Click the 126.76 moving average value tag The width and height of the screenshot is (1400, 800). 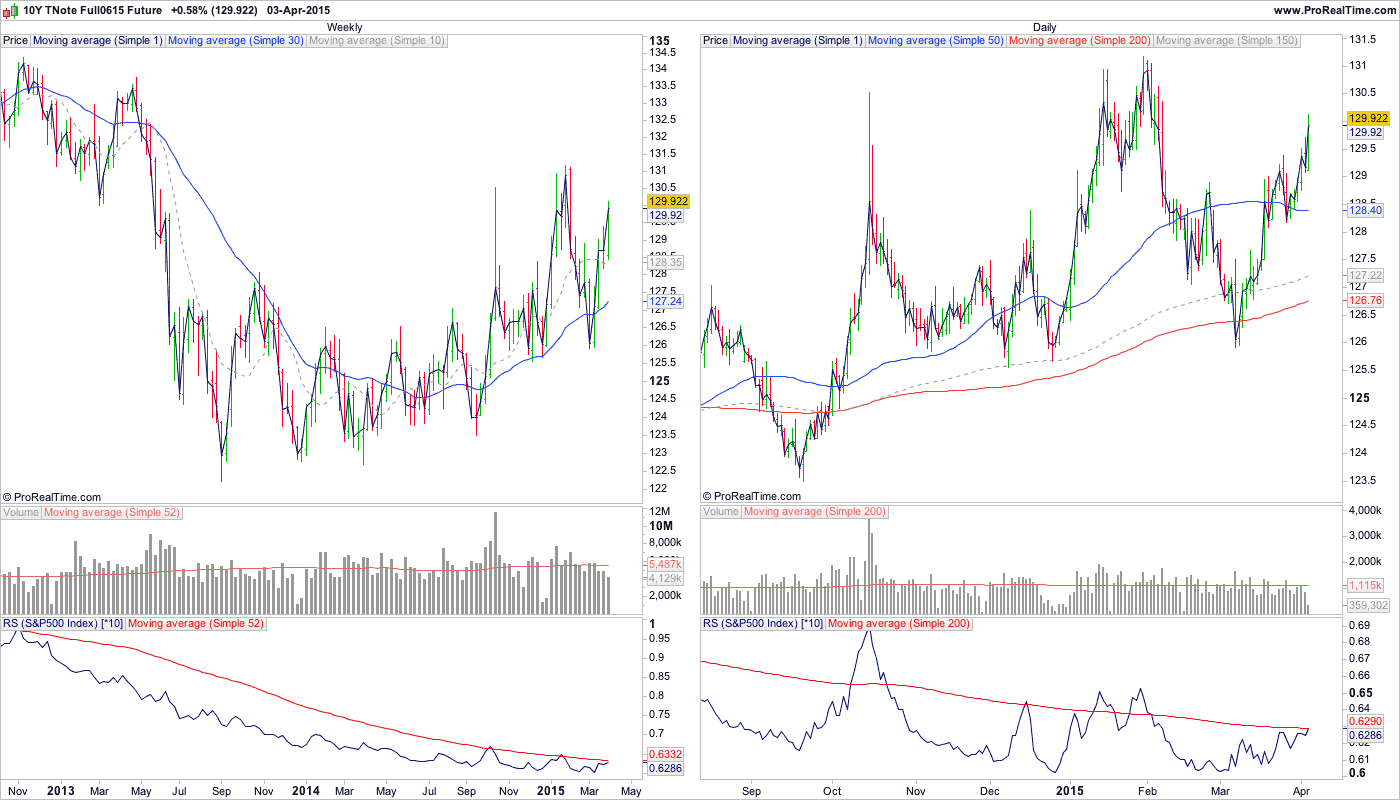point(1366,299)
